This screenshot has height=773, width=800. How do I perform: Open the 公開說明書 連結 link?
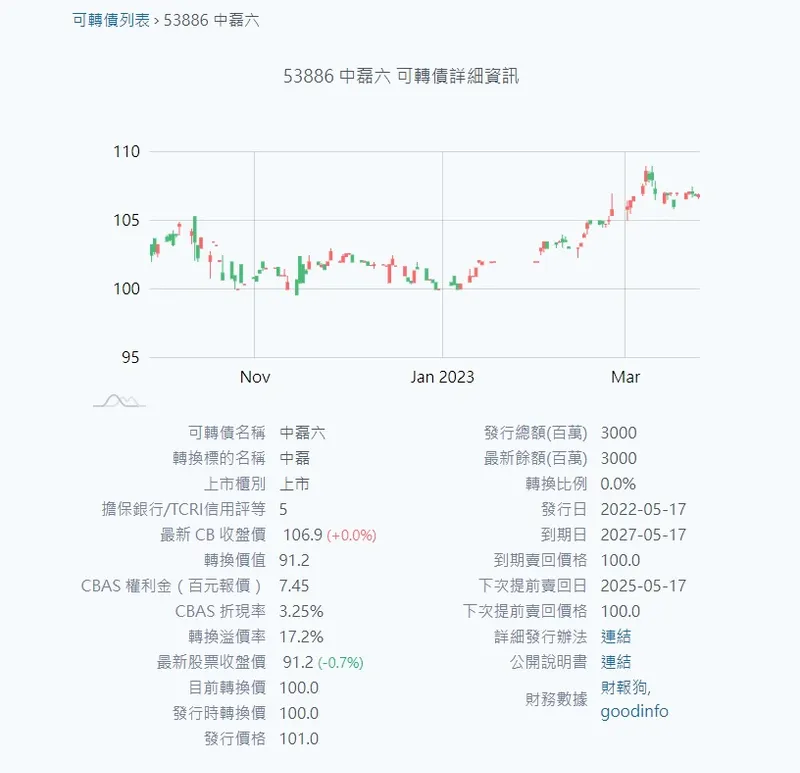[615, 662]
